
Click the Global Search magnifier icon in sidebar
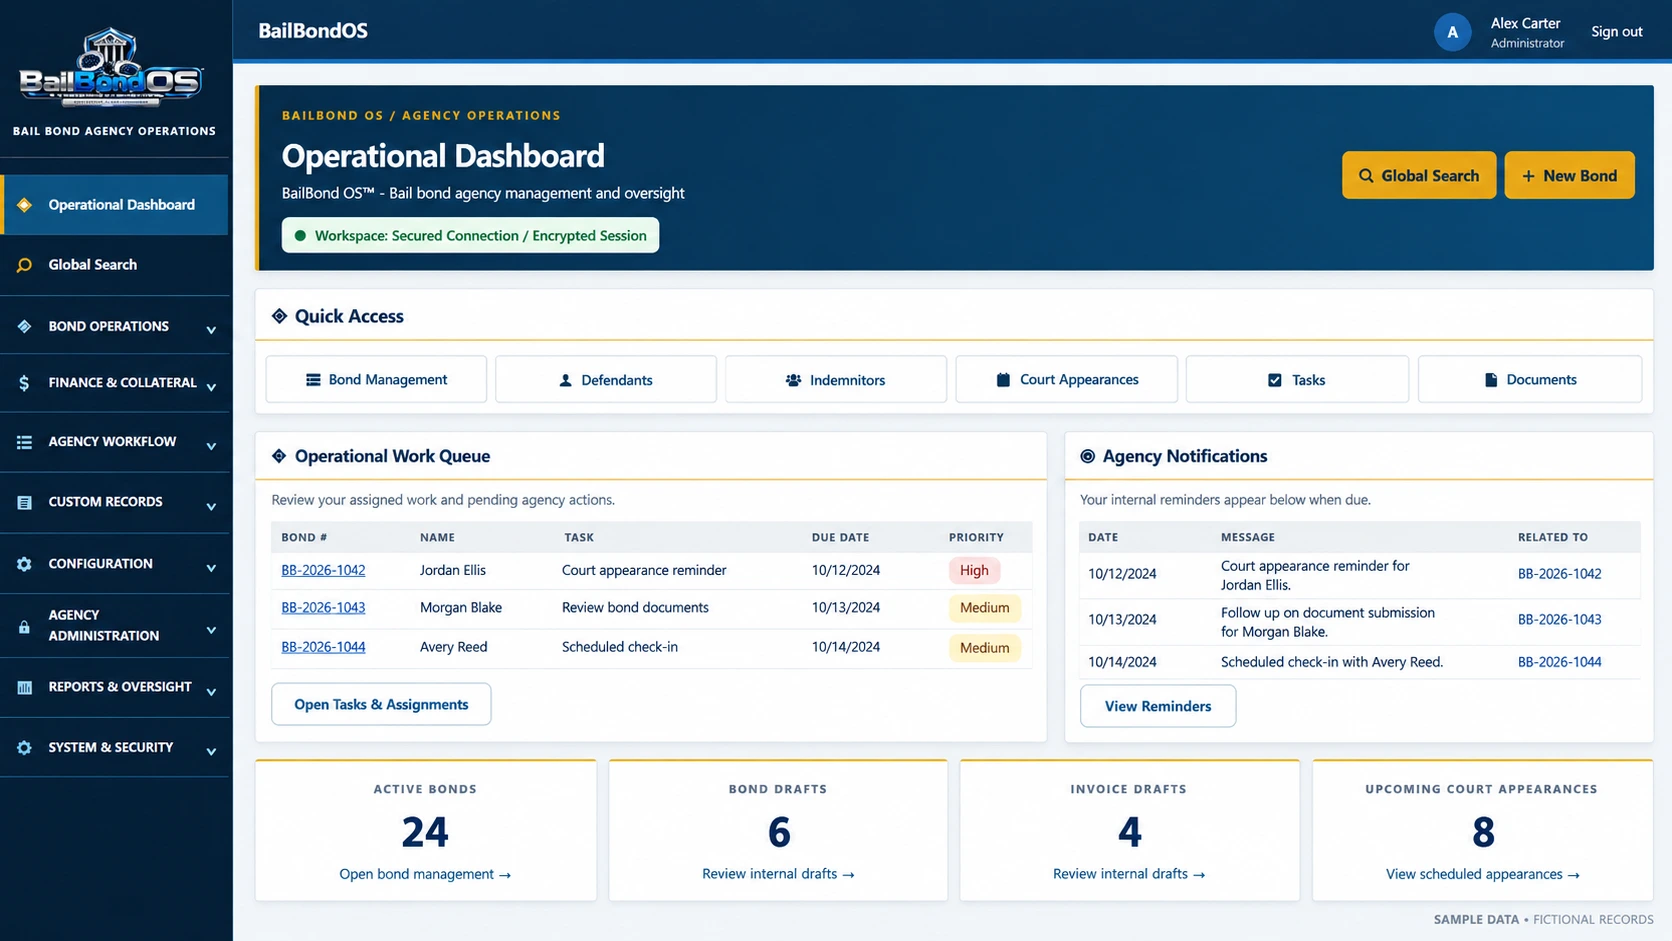(25, 265)
